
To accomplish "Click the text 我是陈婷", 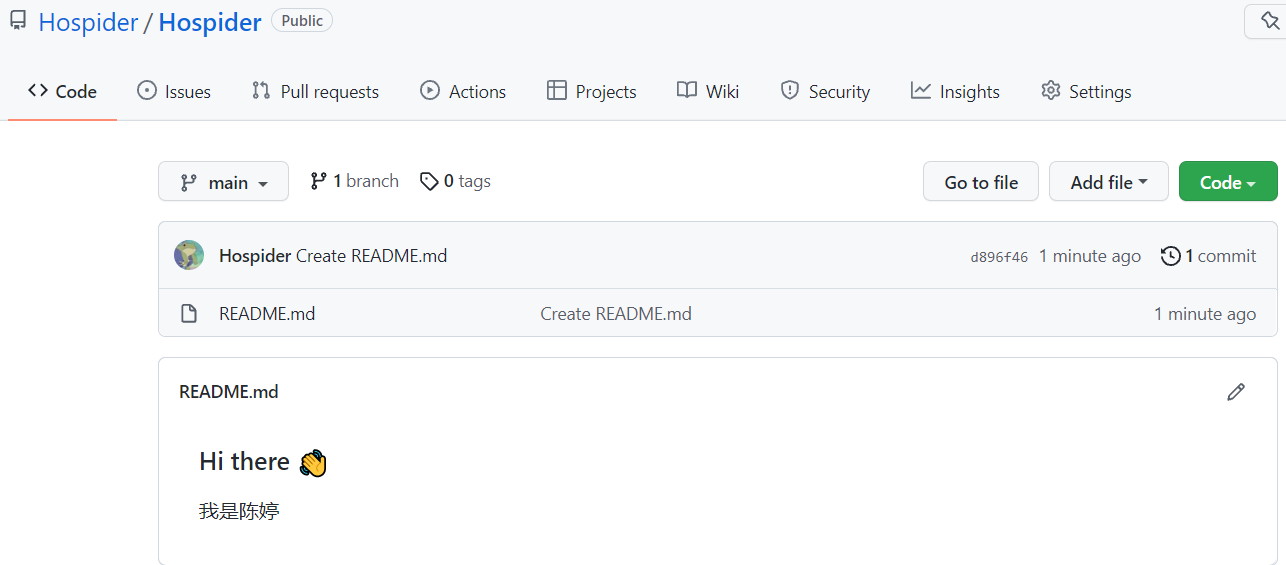I will coord(239,511).
